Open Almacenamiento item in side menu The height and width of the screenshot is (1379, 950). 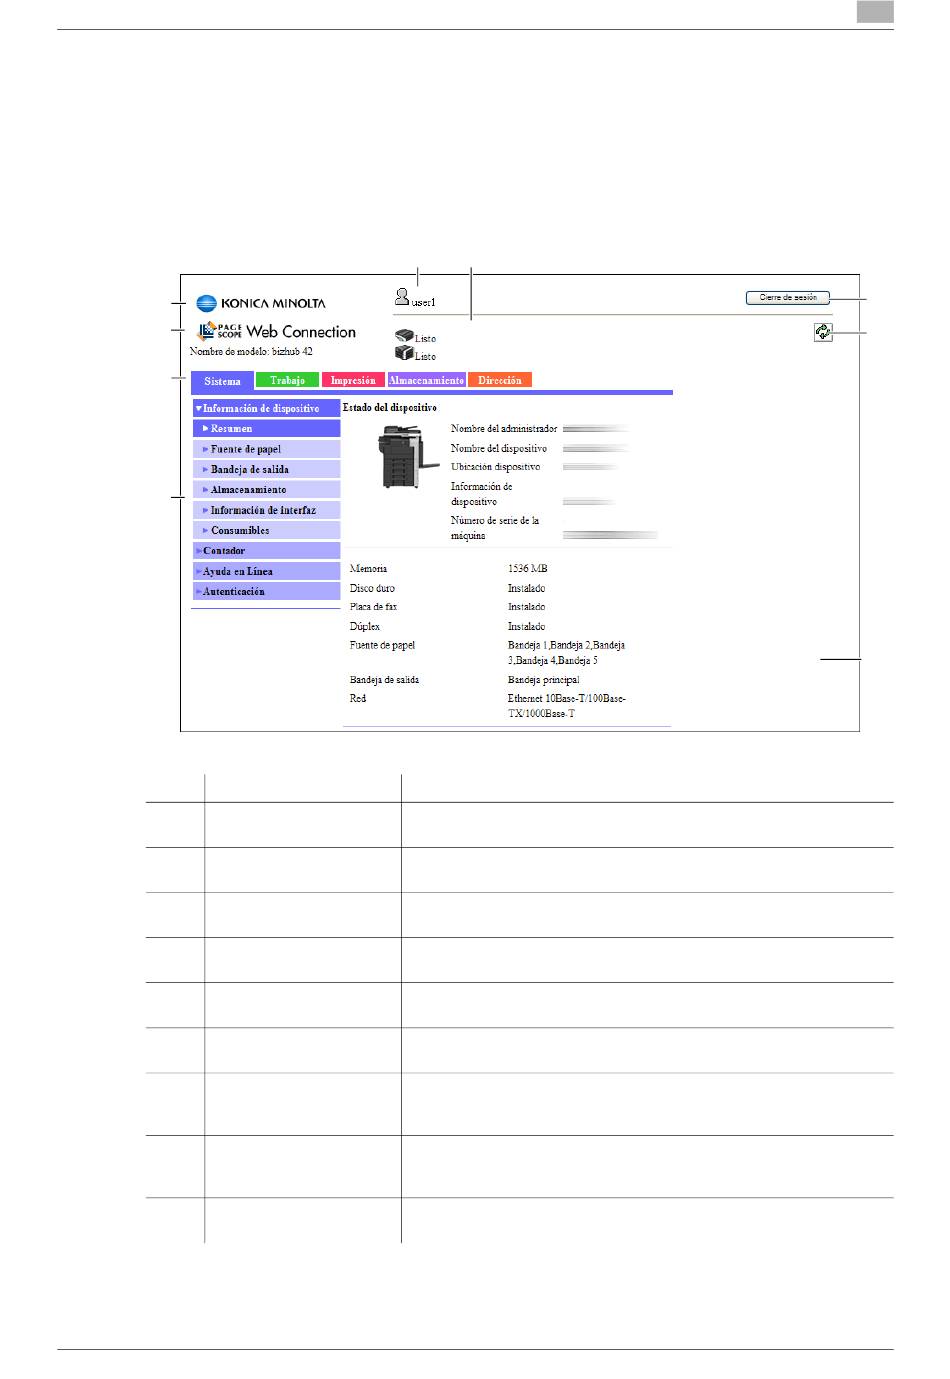[266, 489]
